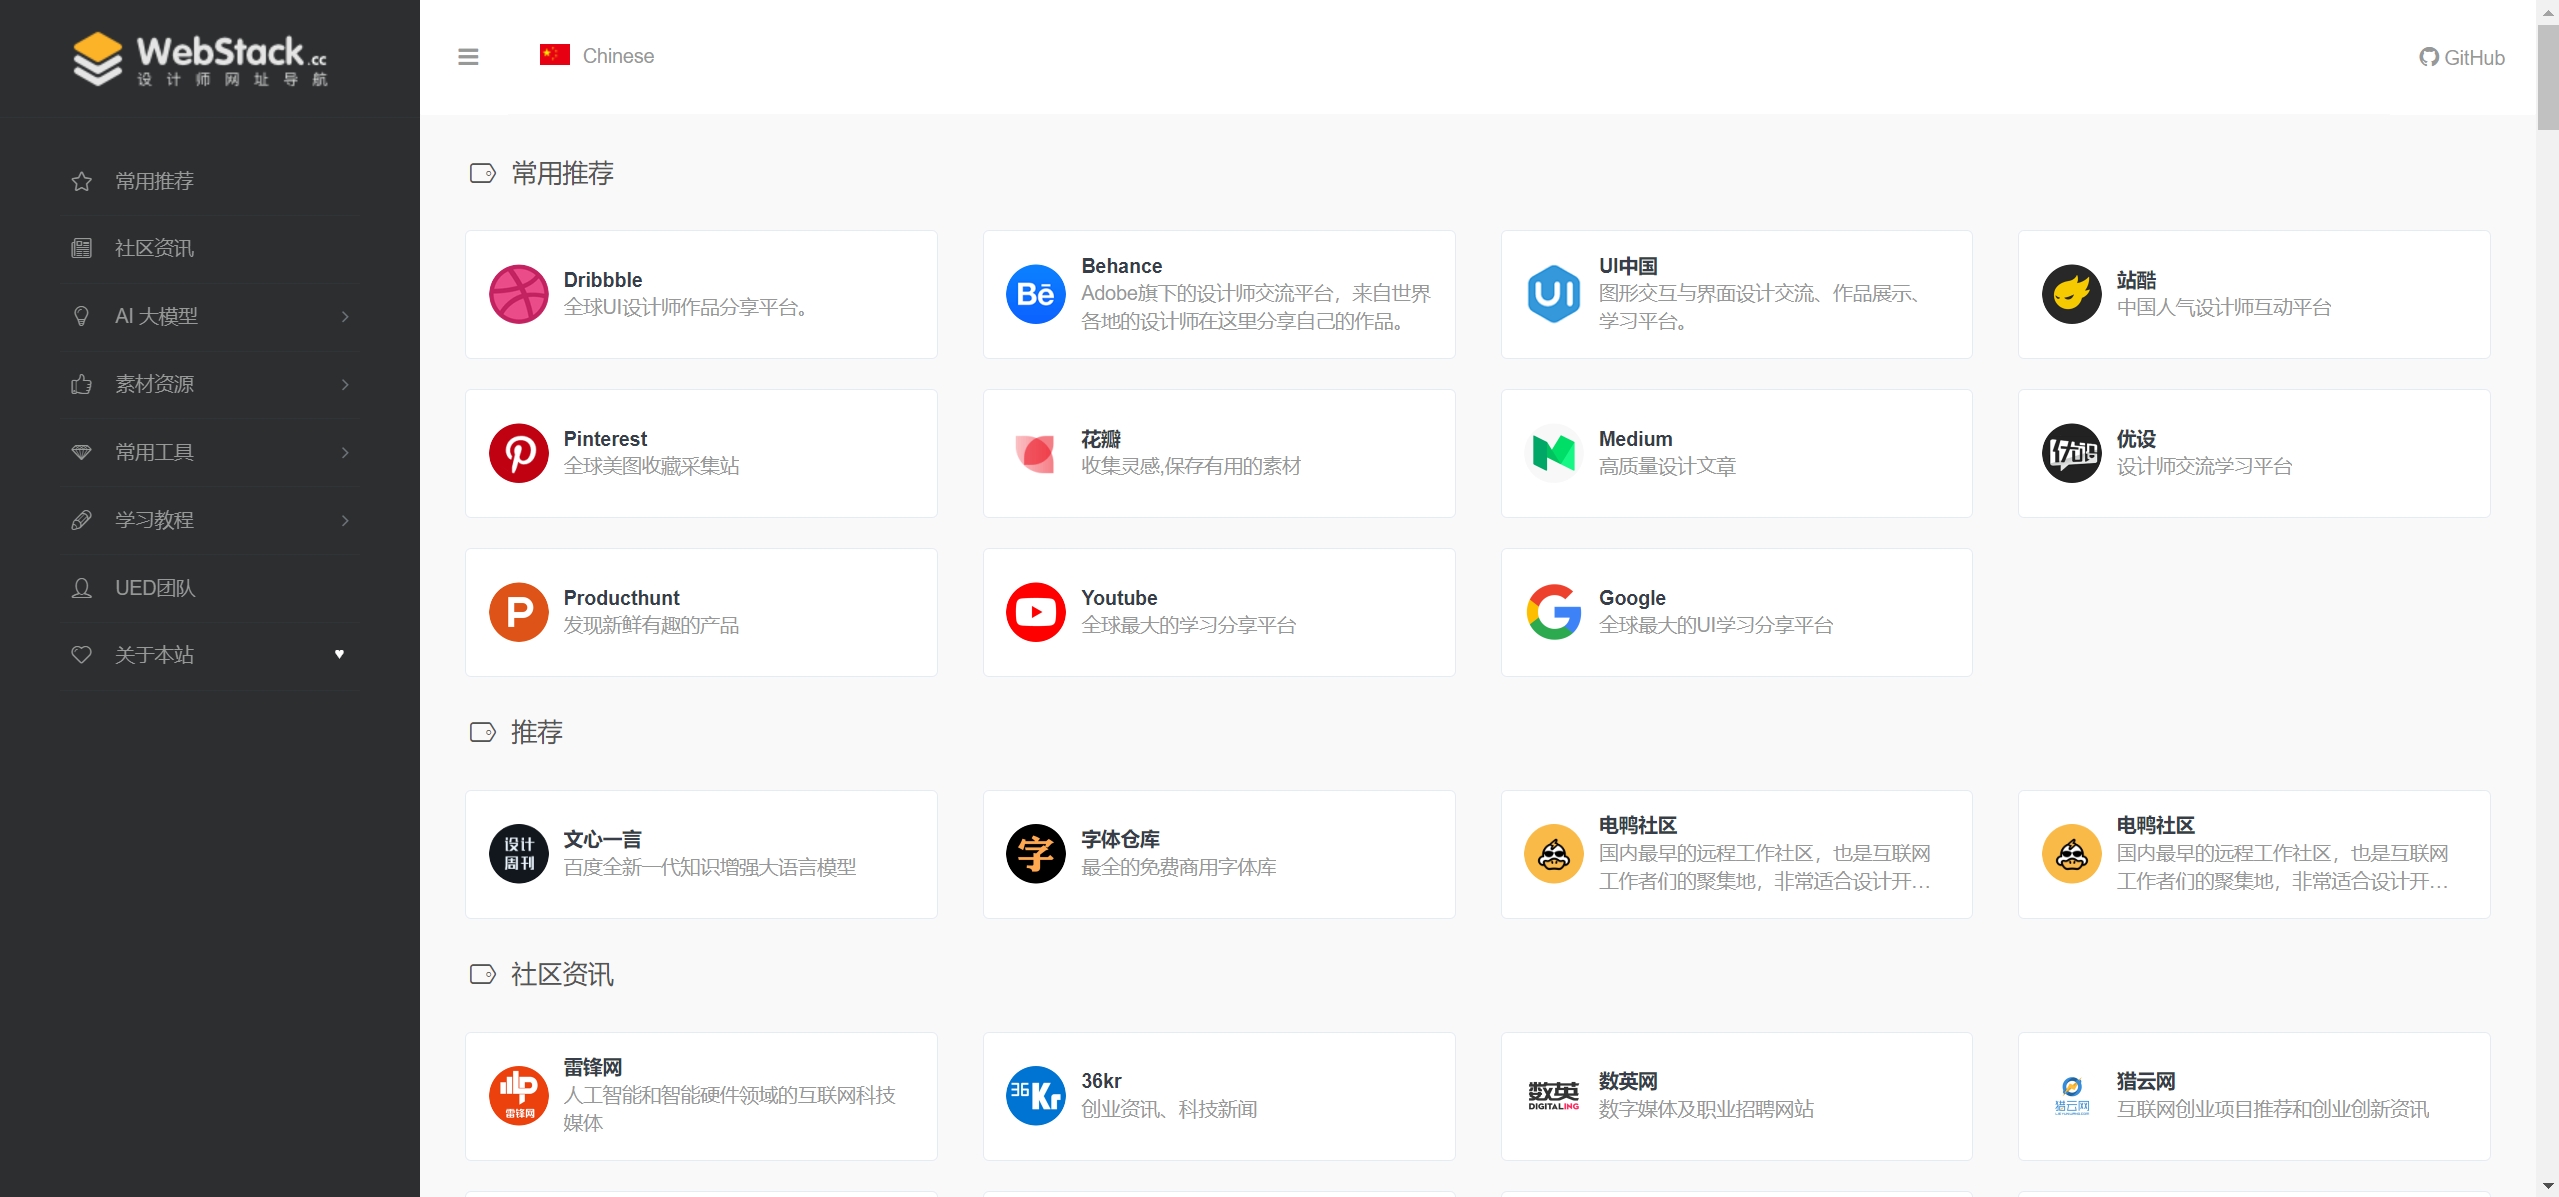Screen dimensions: 2559x1197
Task: Click text 创业资讯、科技新闻
Action: coord(1168,1110)
